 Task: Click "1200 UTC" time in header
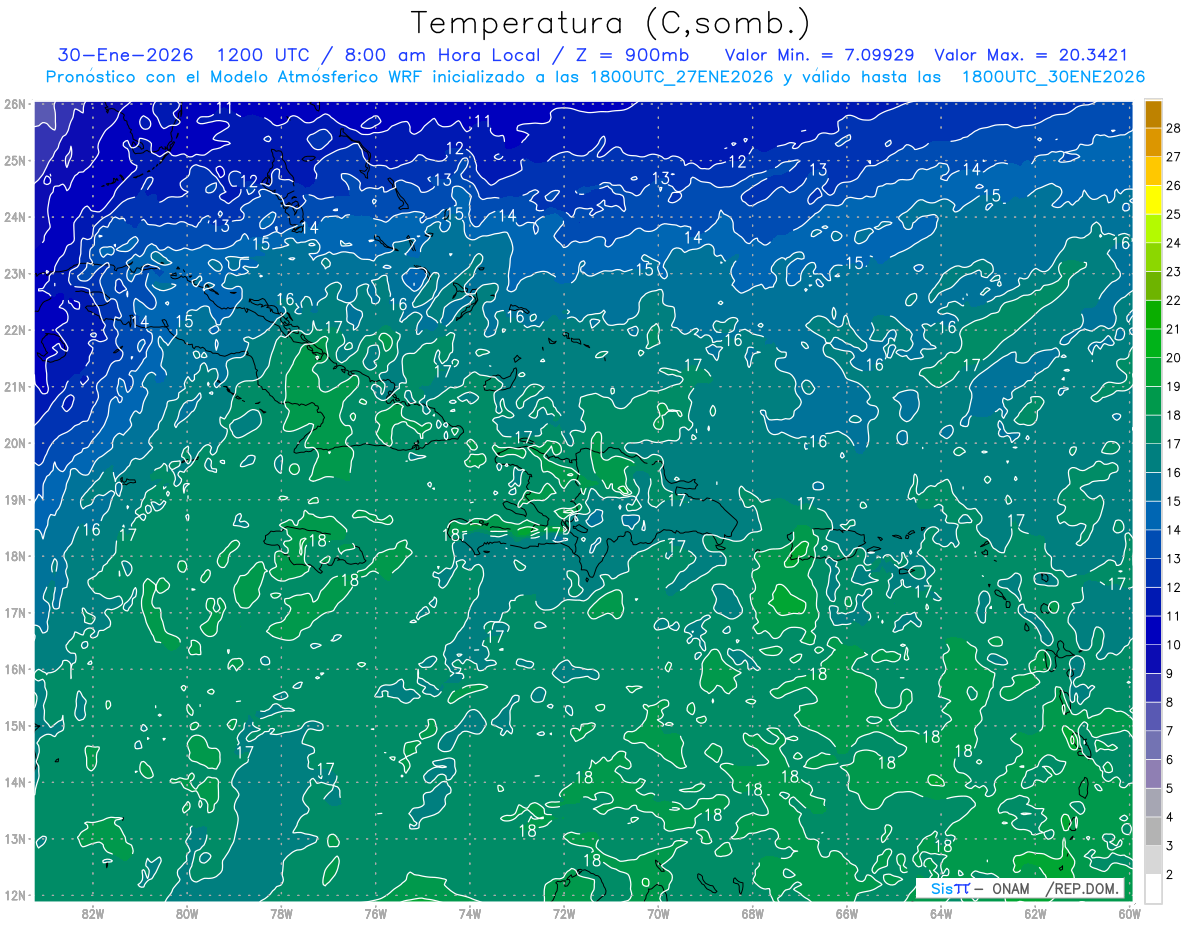[x=264, y=56]
